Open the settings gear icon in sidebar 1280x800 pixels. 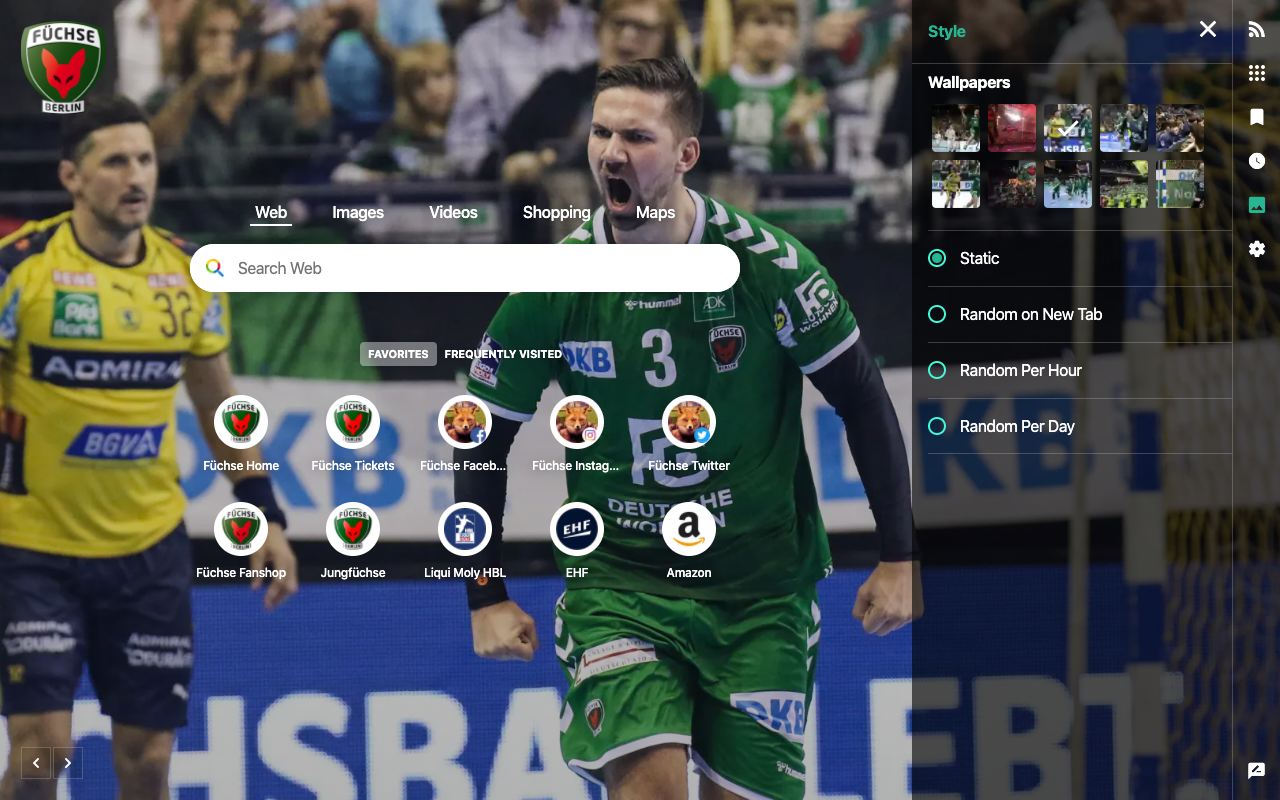pos(1257,249)
